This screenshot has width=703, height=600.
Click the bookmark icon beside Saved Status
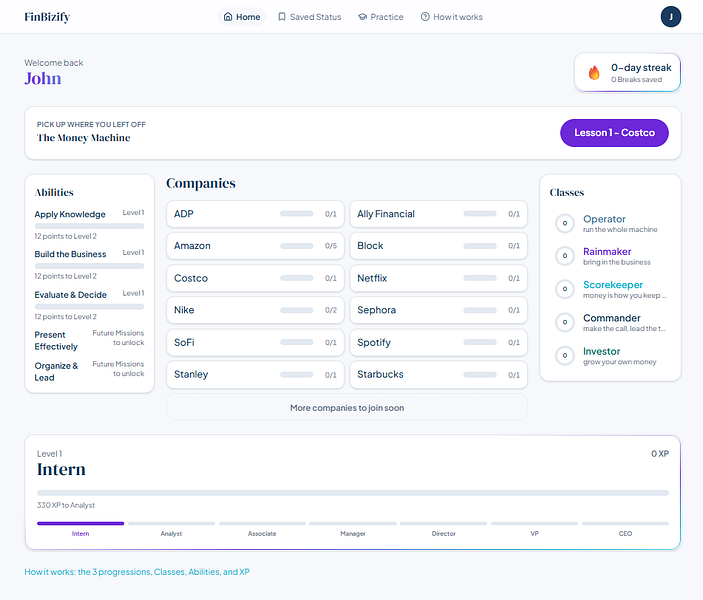[282, 17]
